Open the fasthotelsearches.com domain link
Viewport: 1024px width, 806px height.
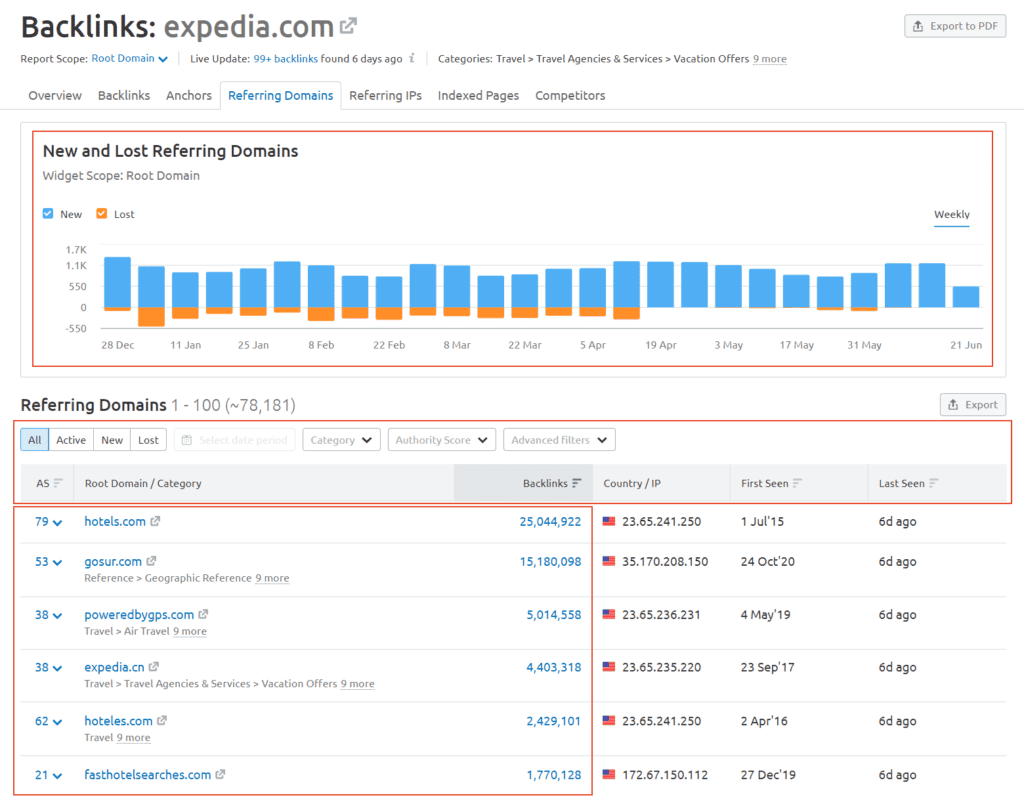[148, 774]
